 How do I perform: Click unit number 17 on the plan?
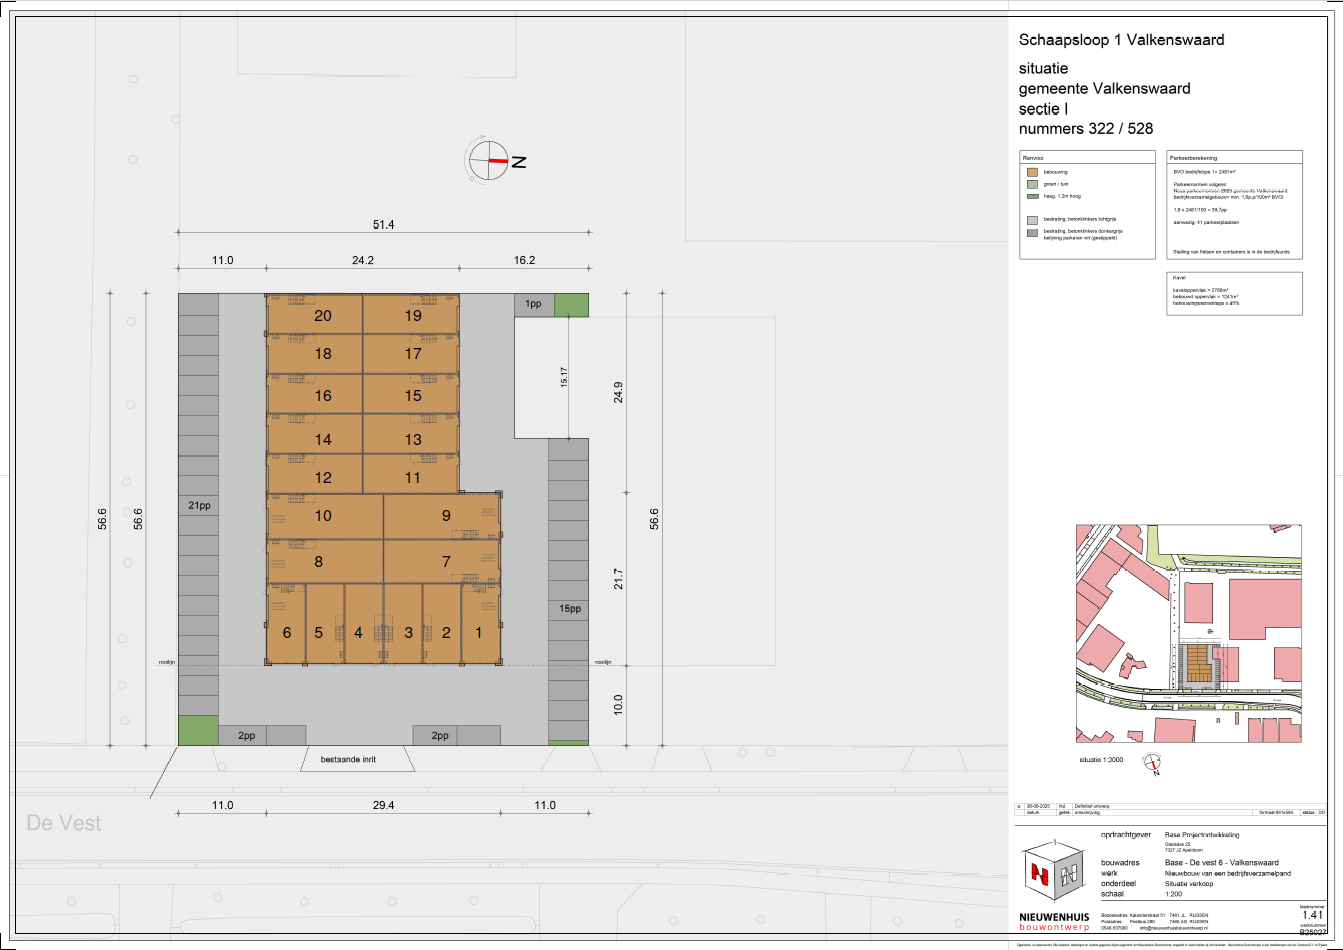[x=413, y=354]
